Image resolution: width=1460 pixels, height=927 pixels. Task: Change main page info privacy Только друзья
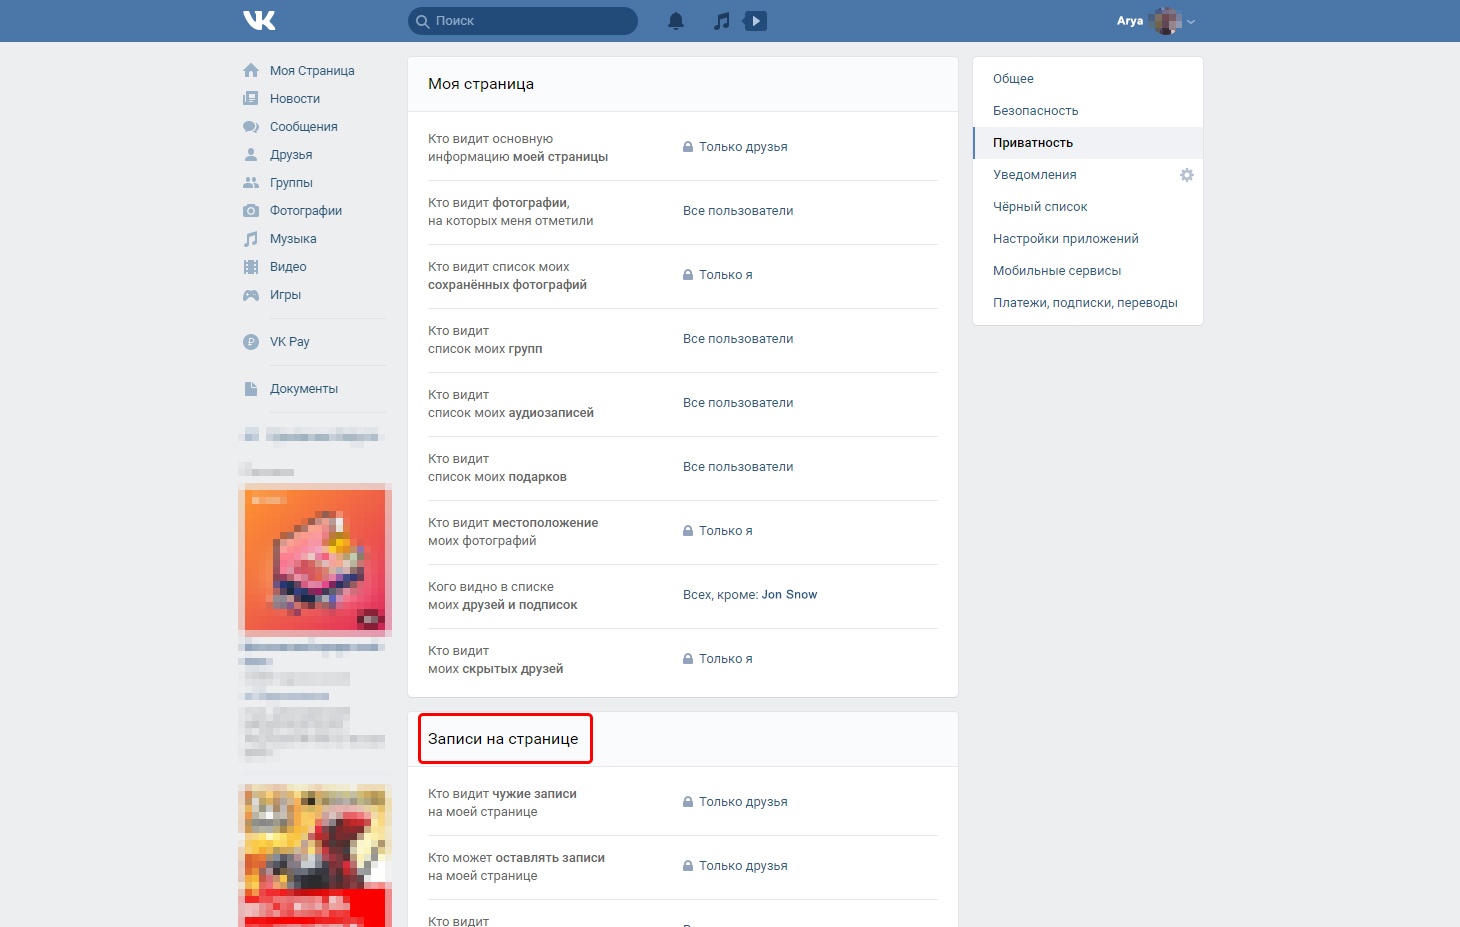743,147
